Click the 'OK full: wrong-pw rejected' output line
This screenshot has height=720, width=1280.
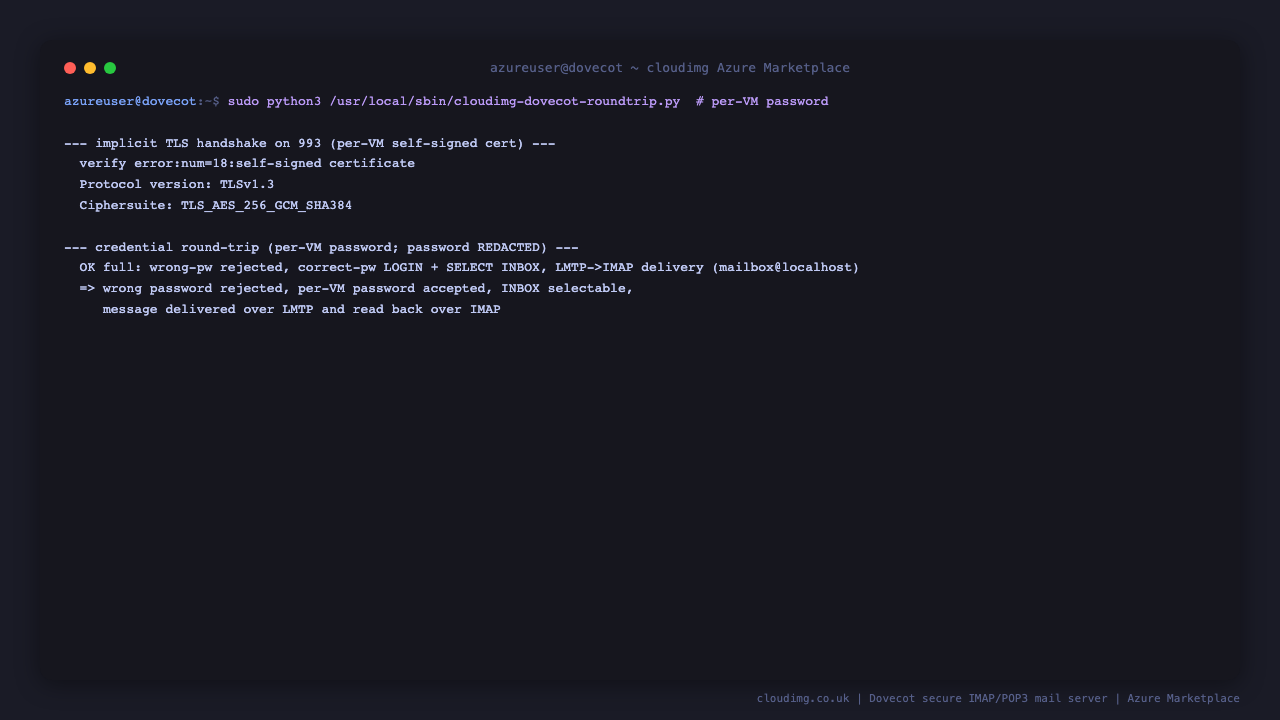pyautogui.click(x=469, y=268)
